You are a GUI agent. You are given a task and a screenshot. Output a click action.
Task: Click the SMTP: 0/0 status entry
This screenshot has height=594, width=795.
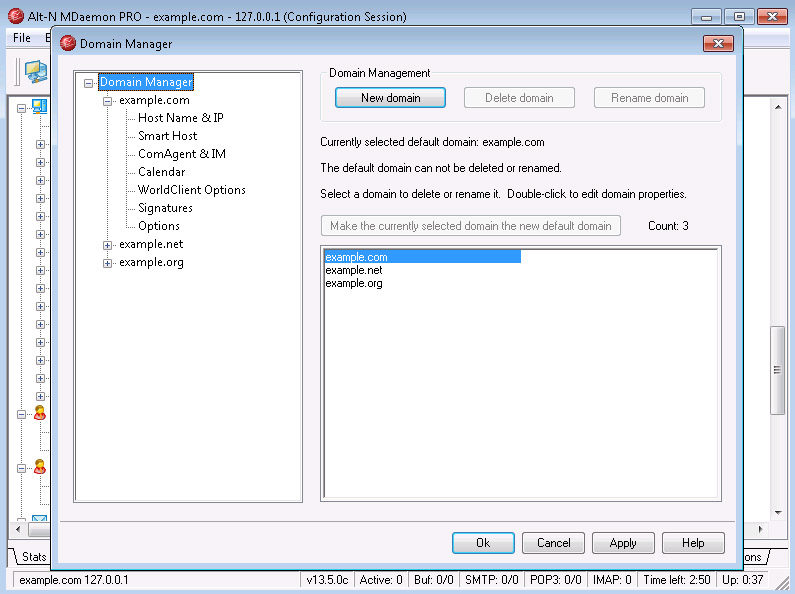(491, 580)
